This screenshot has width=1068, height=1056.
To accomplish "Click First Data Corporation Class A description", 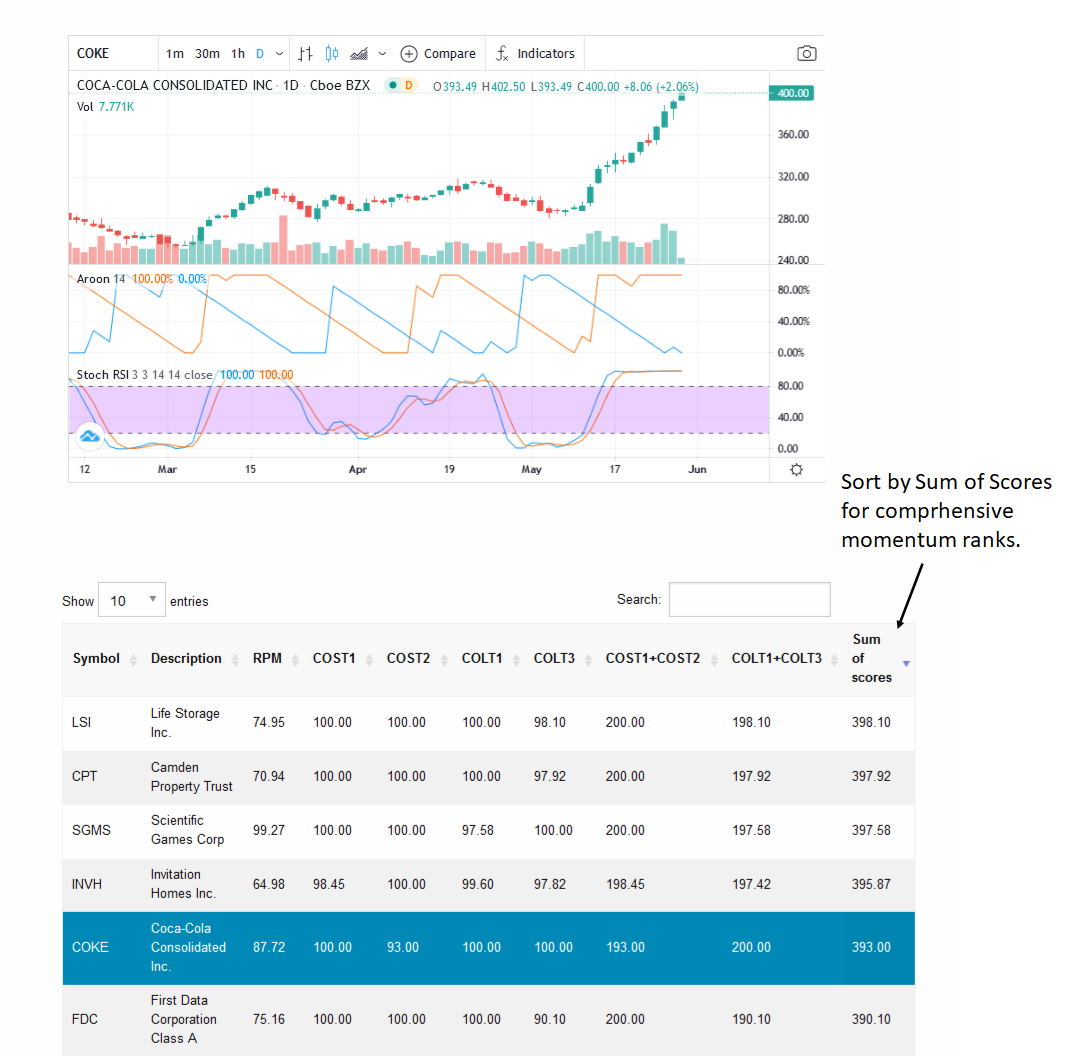I will [184, 1019].
